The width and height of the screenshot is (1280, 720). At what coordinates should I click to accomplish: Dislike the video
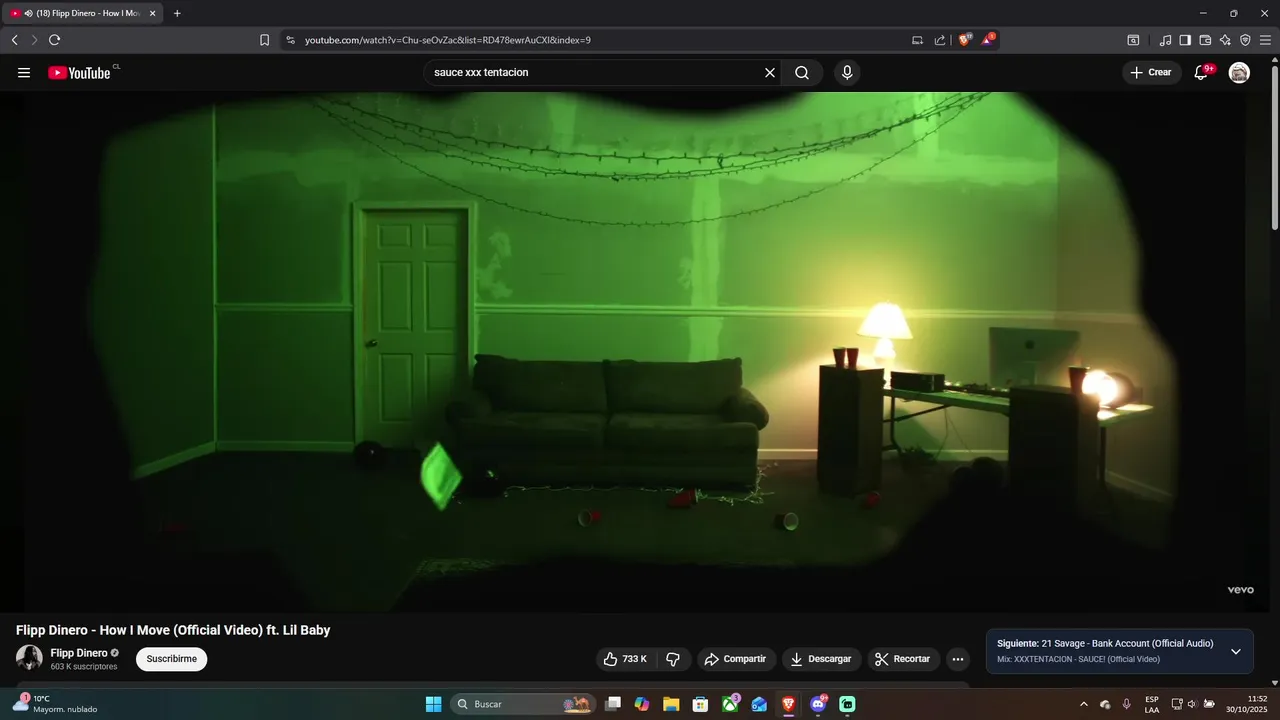(x=673, y=659)
